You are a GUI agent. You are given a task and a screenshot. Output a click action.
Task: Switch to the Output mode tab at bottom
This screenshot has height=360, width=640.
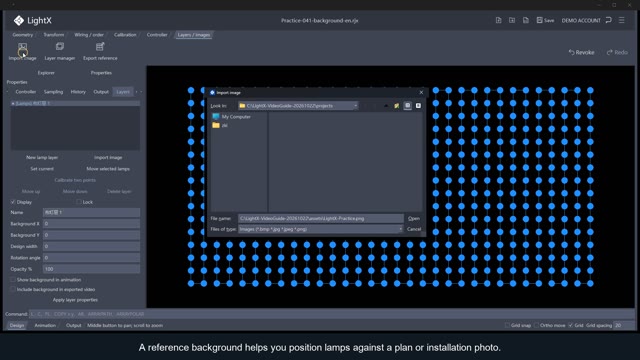coord(73,325)
